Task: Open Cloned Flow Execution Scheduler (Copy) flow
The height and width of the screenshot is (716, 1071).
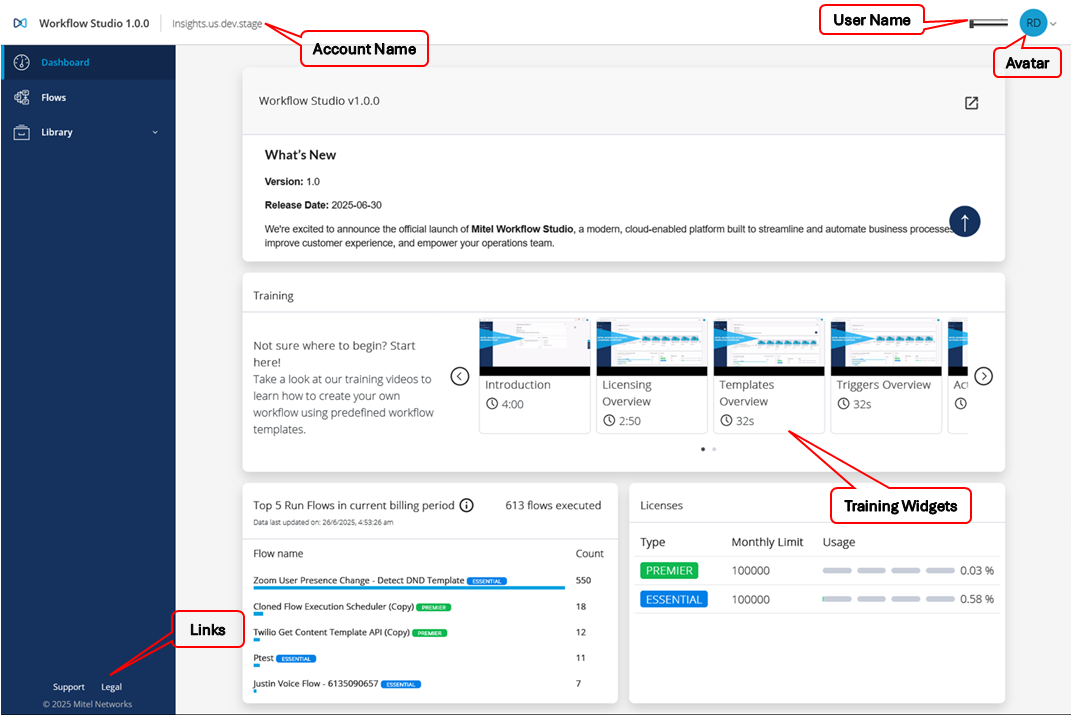Action: tap(333, 607)
